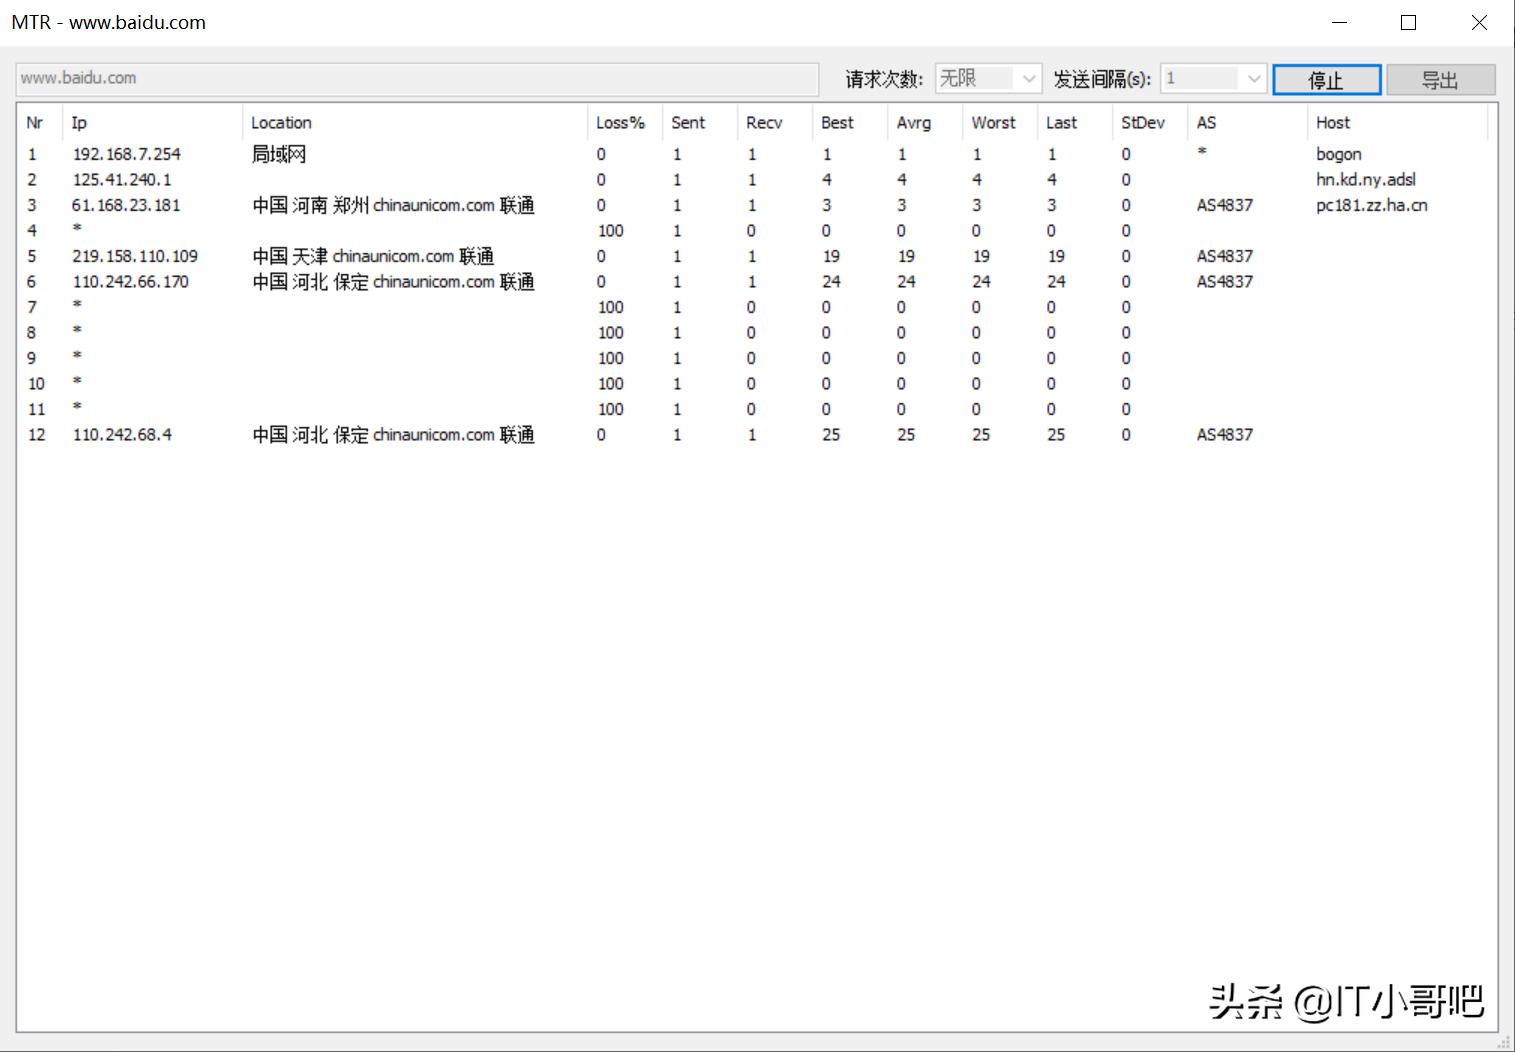Image resolution: width=1515 pixels, height=1052 pixels.
Task: Click the pc181.zz.ha.cn host entry
Action: (x=1371, y=205)
